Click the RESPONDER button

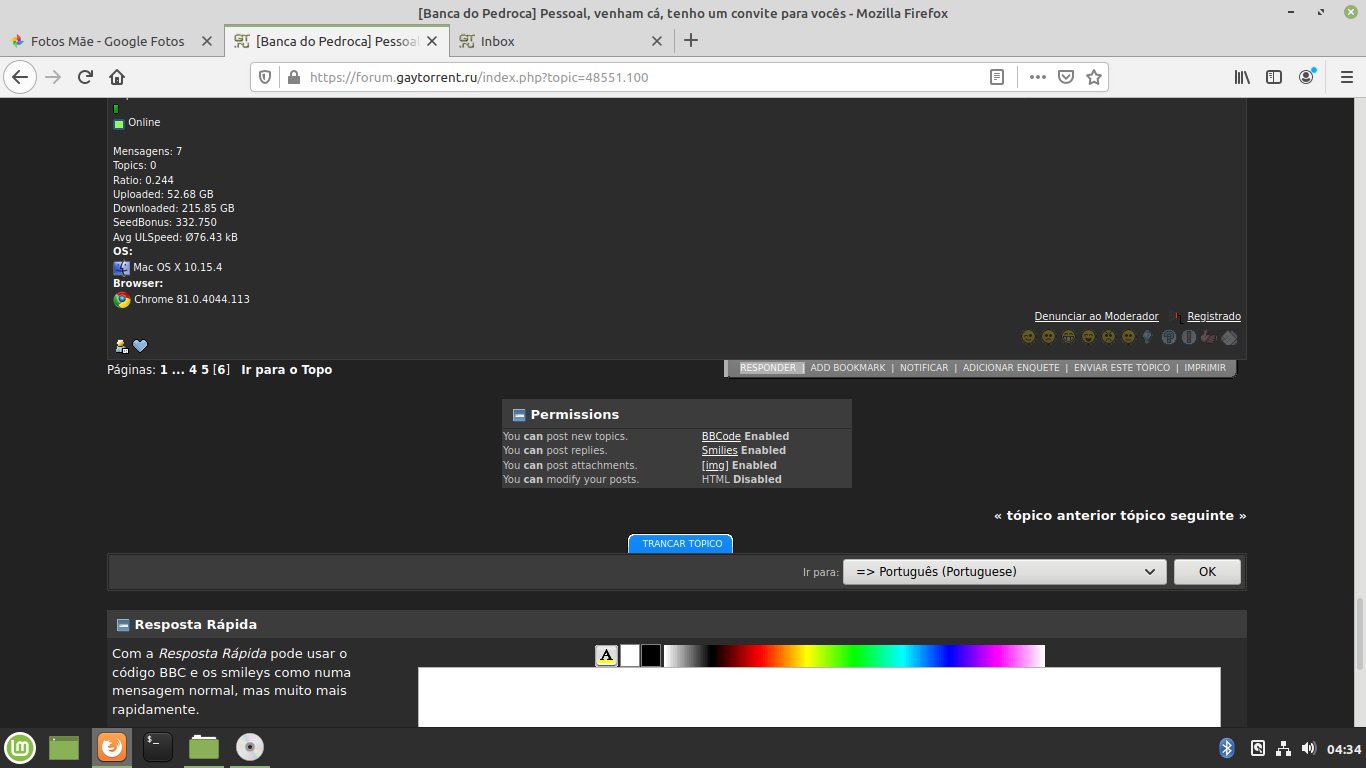(766, 367)
